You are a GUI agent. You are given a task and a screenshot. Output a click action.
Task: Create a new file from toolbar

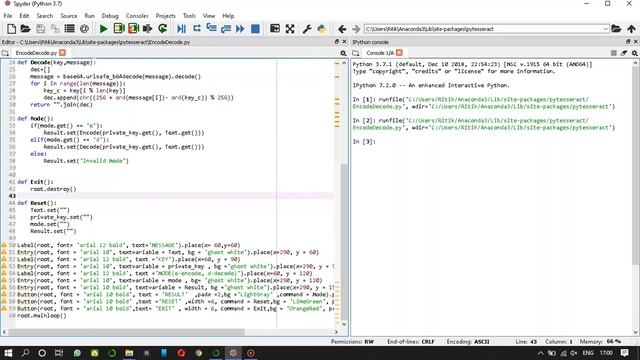(11, 29)
